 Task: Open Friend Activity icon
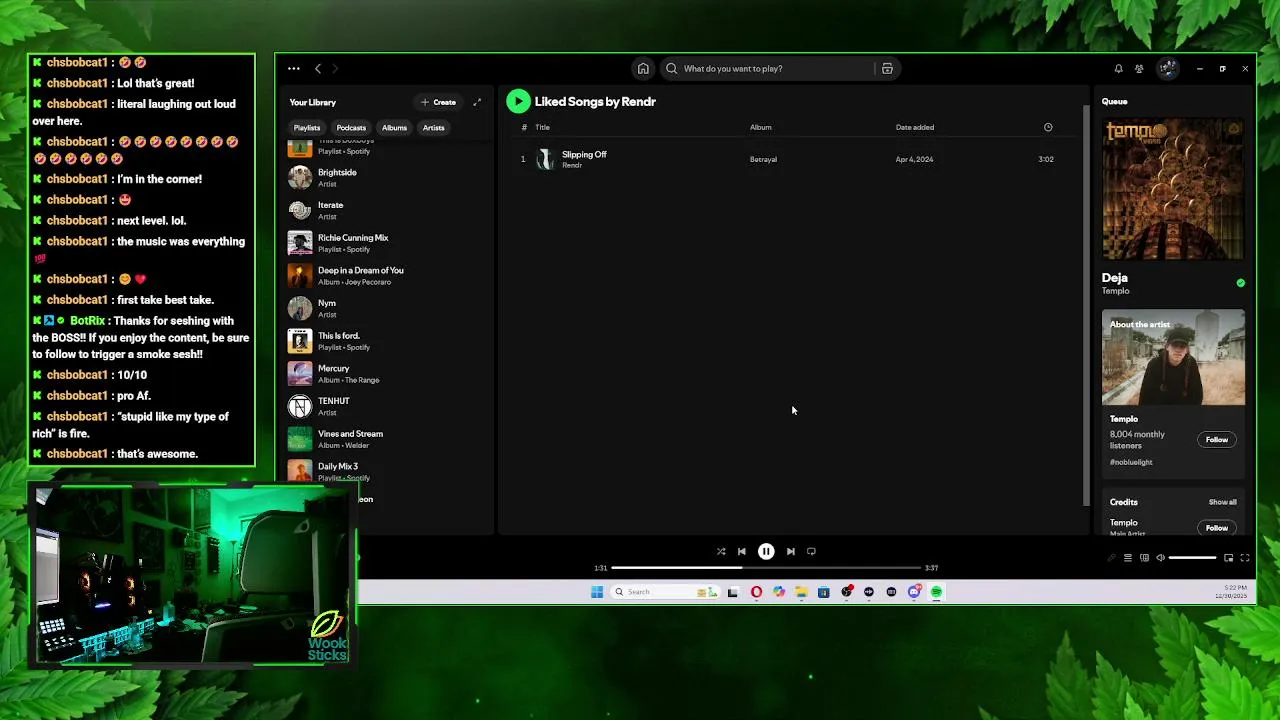pyautogui.click(x=1139, y=69)
